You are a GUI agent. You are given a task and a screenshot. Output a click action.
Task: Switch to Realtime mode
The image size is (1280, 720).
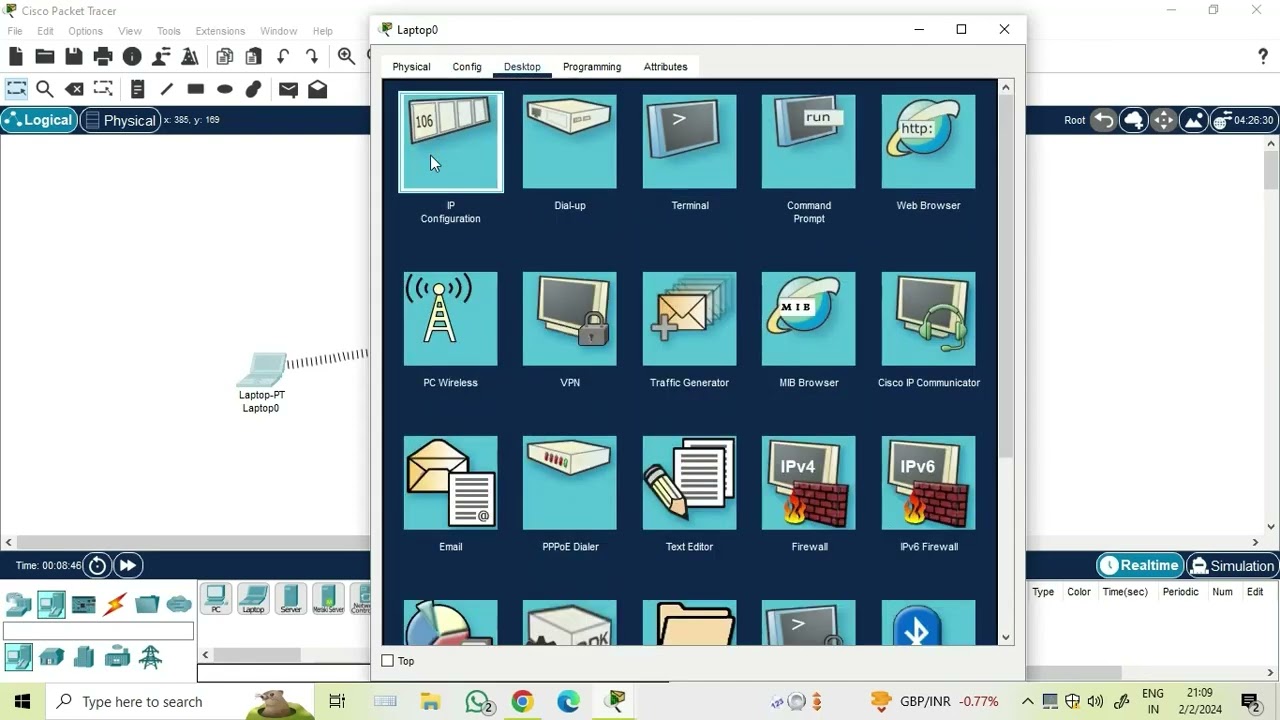[1140, 565]
